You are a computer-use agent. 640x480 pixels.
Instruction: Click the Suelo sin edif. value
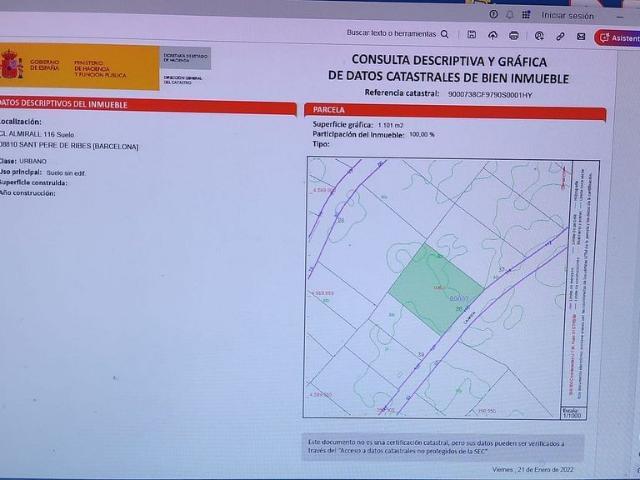pos(66,173)
